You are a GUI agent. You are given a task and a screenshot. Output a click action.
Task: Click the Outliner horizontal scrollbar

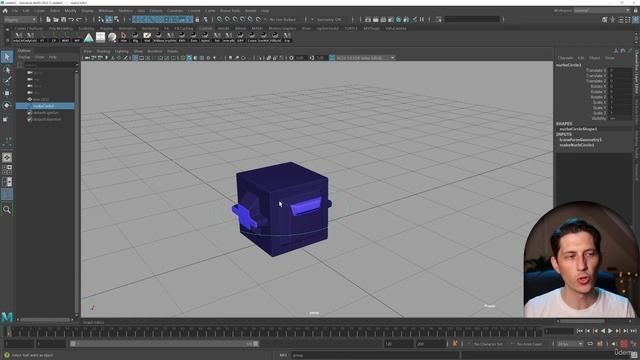click(45, 320)
